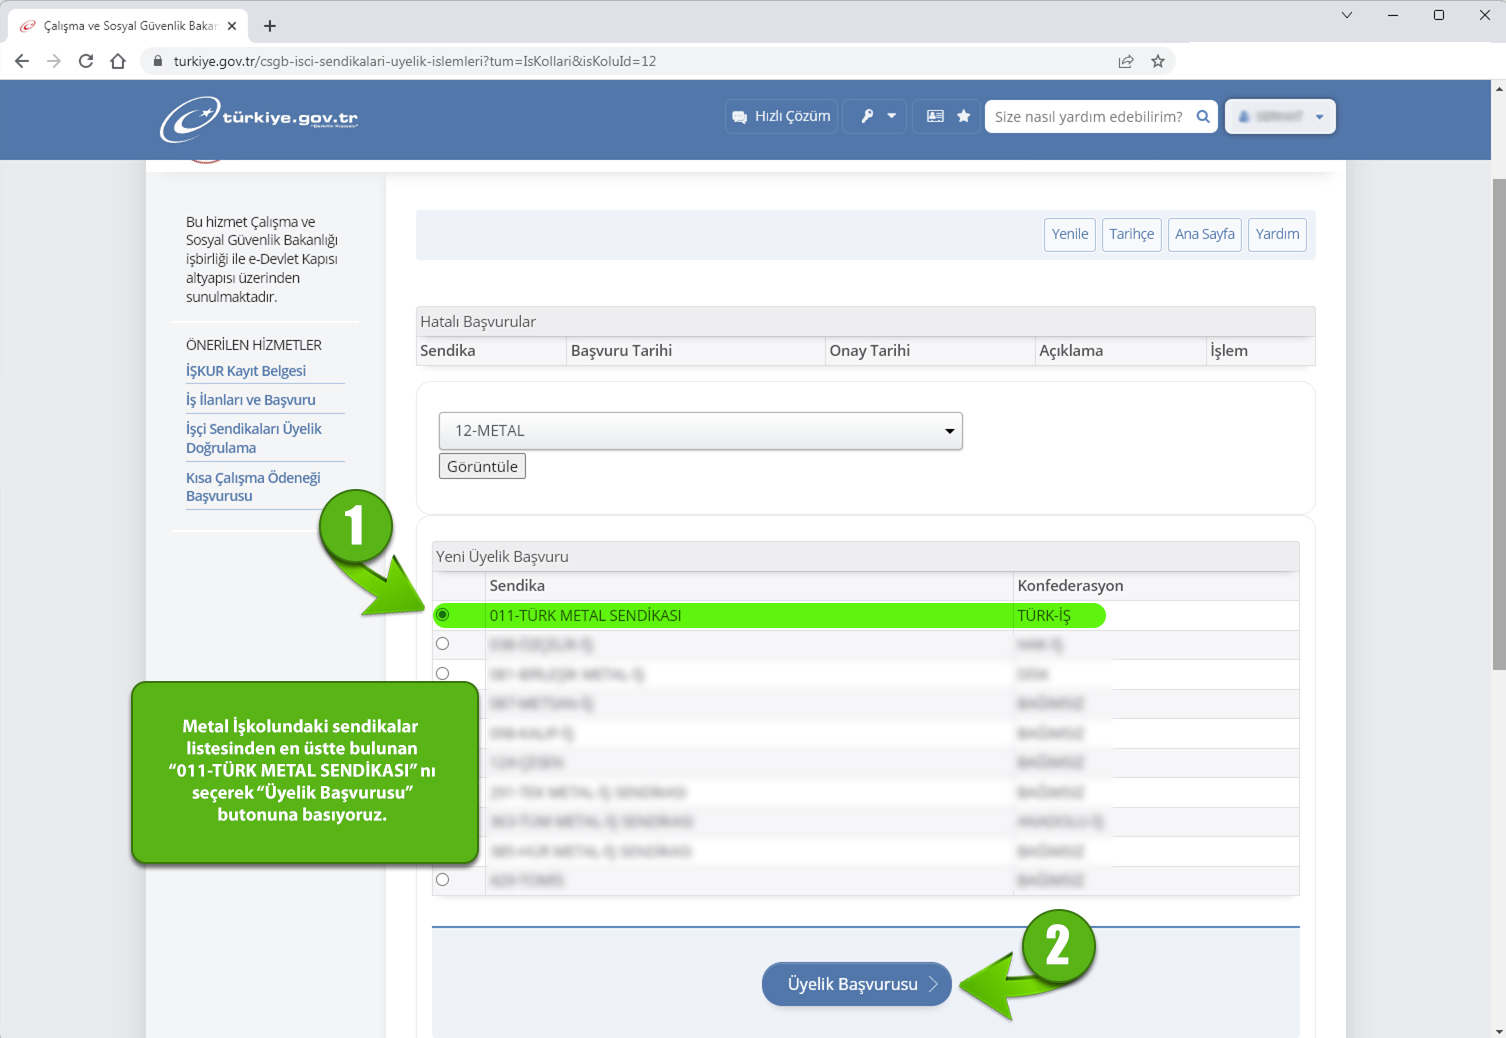The width and height of the screenshot is (1506, 1038).
Task: Go back with the browser back arrow
Action: [x=22, y=61]
